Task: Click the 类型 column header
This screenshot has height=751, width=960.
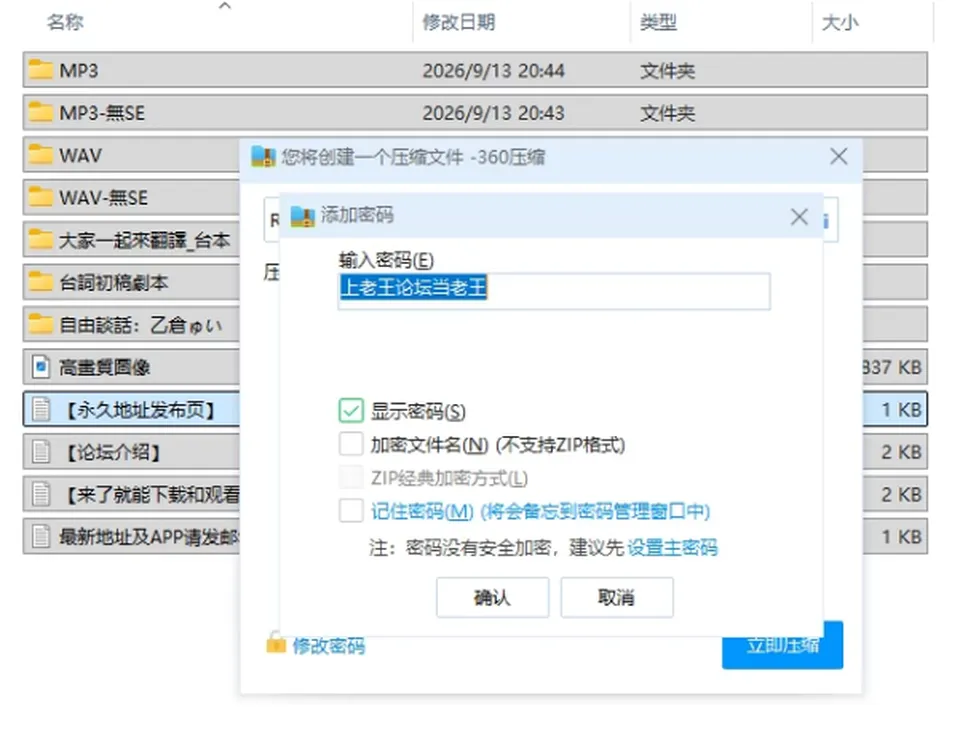Action: [658, 23]
